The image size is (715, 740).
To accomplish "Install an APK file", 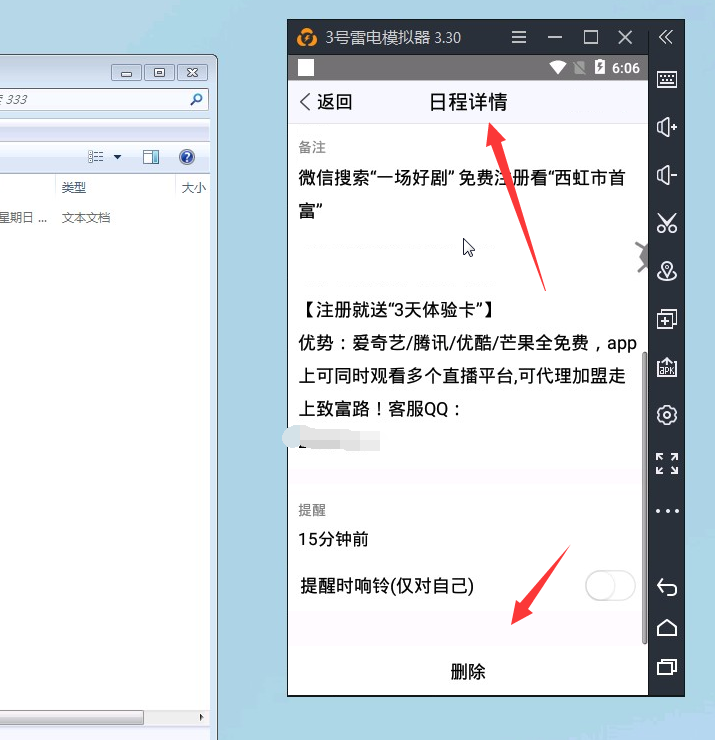I will 666,367.
